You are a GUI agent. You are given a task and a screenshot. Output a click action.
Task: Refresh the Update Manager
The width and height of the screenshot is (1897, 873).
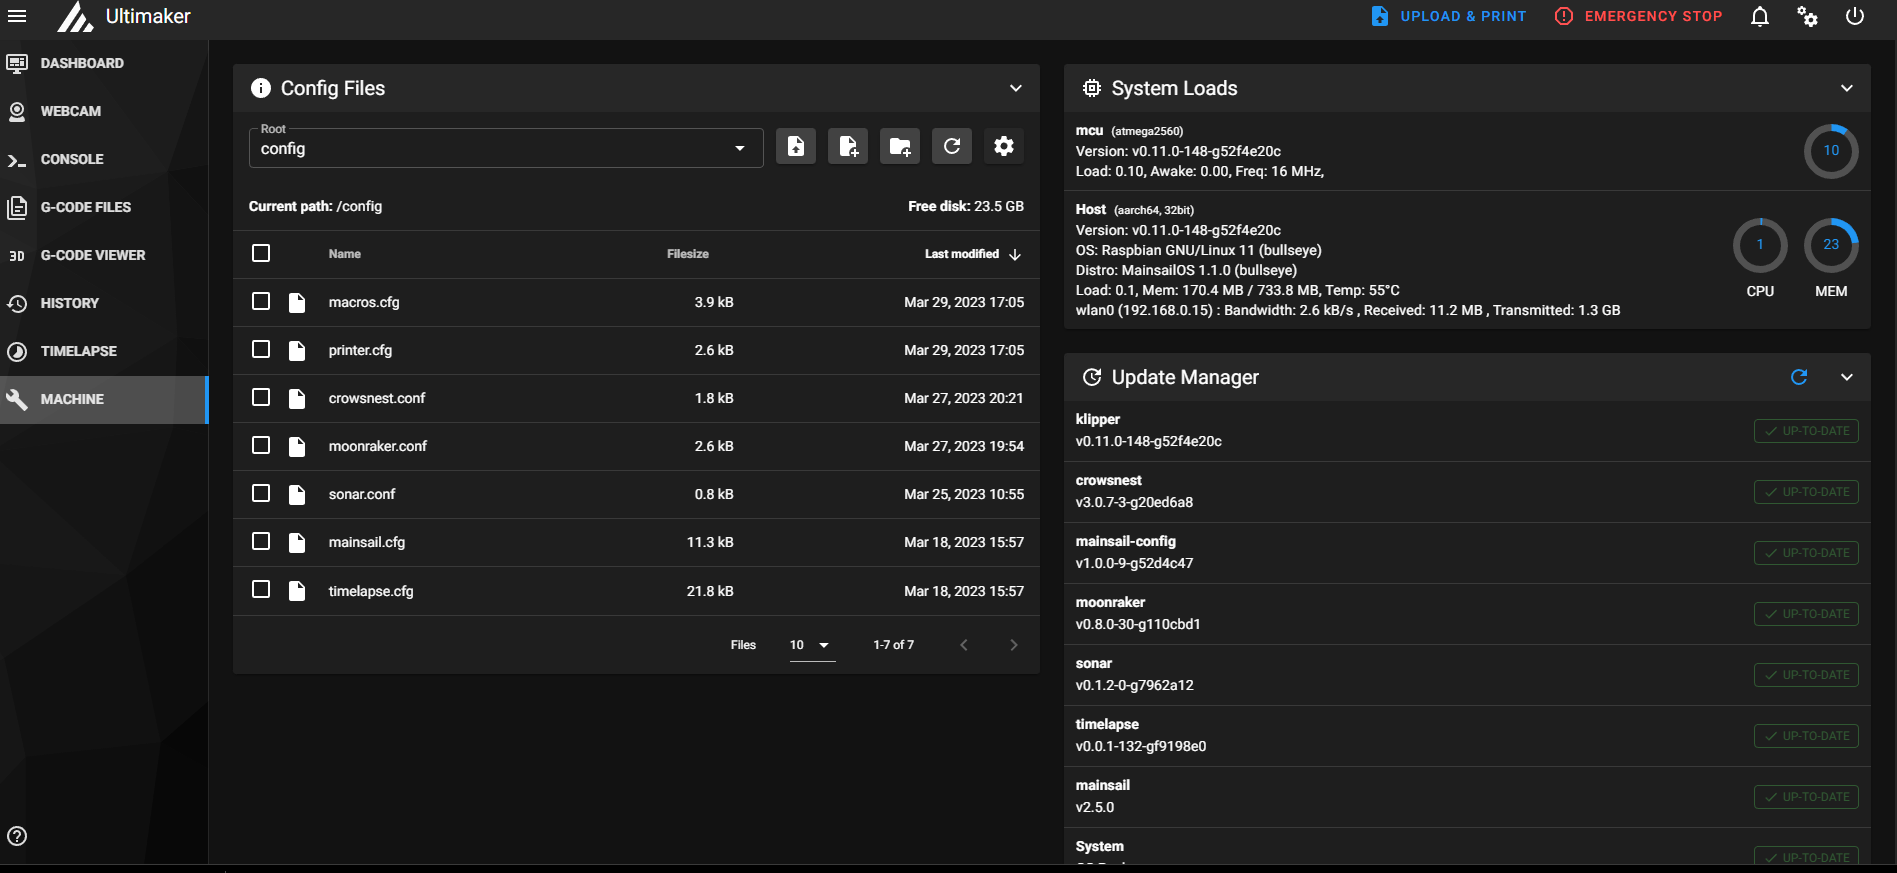1799,377
